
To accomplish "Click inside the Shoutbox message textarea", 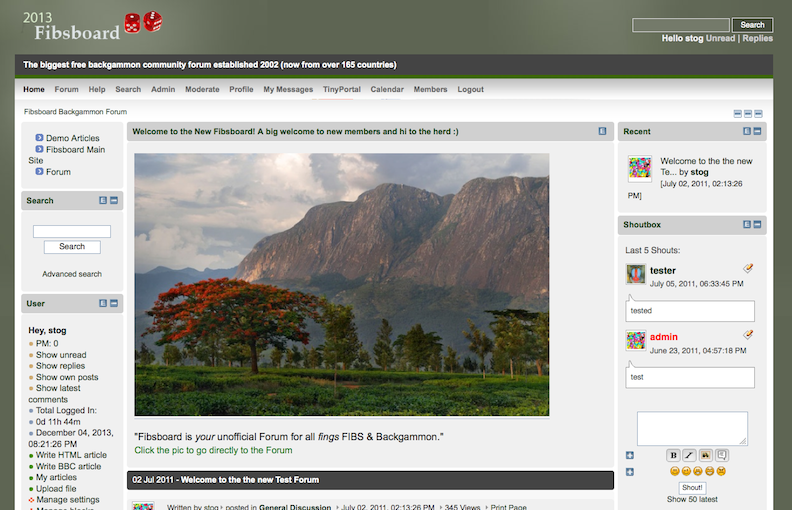I will click(692, 428).
